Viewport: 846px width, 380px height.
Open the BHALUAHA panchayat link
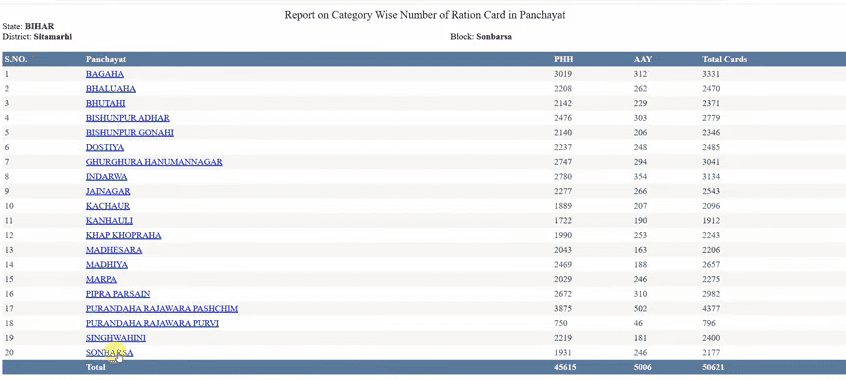(111, 89)
